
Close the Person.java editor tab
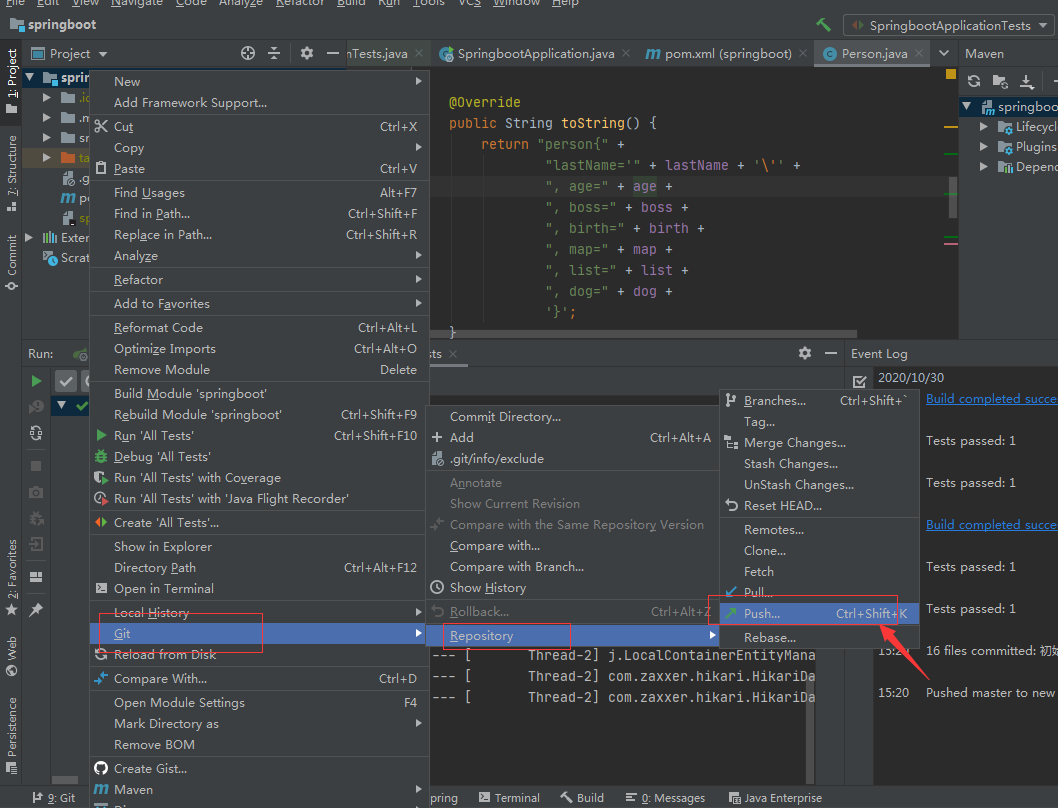(919, 53)
